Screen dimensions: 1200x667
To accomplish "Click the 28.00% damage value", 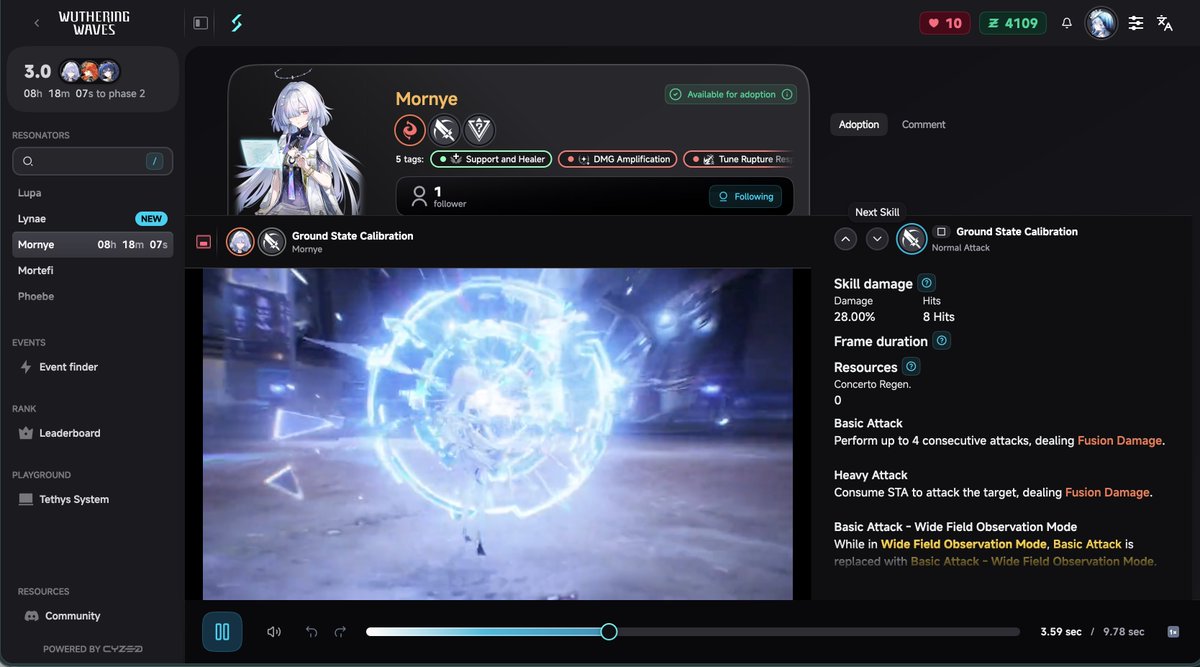I will point(855,317).
